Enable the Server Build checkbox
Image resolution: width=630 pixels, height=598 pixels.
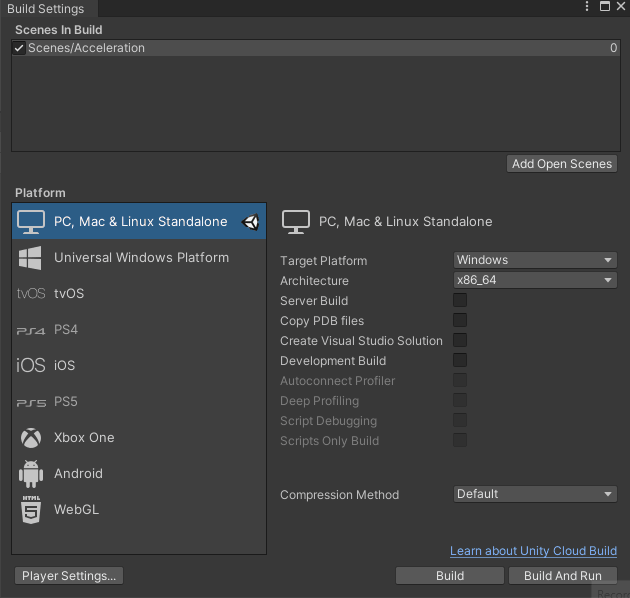460,300
